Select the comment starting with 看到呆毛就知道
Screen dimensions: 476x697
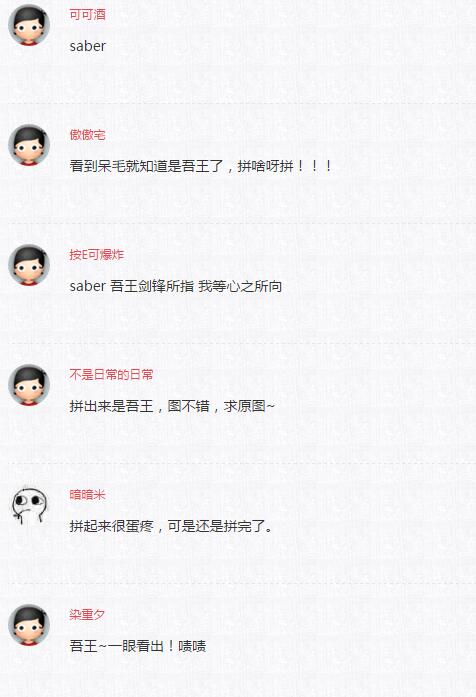200,166
